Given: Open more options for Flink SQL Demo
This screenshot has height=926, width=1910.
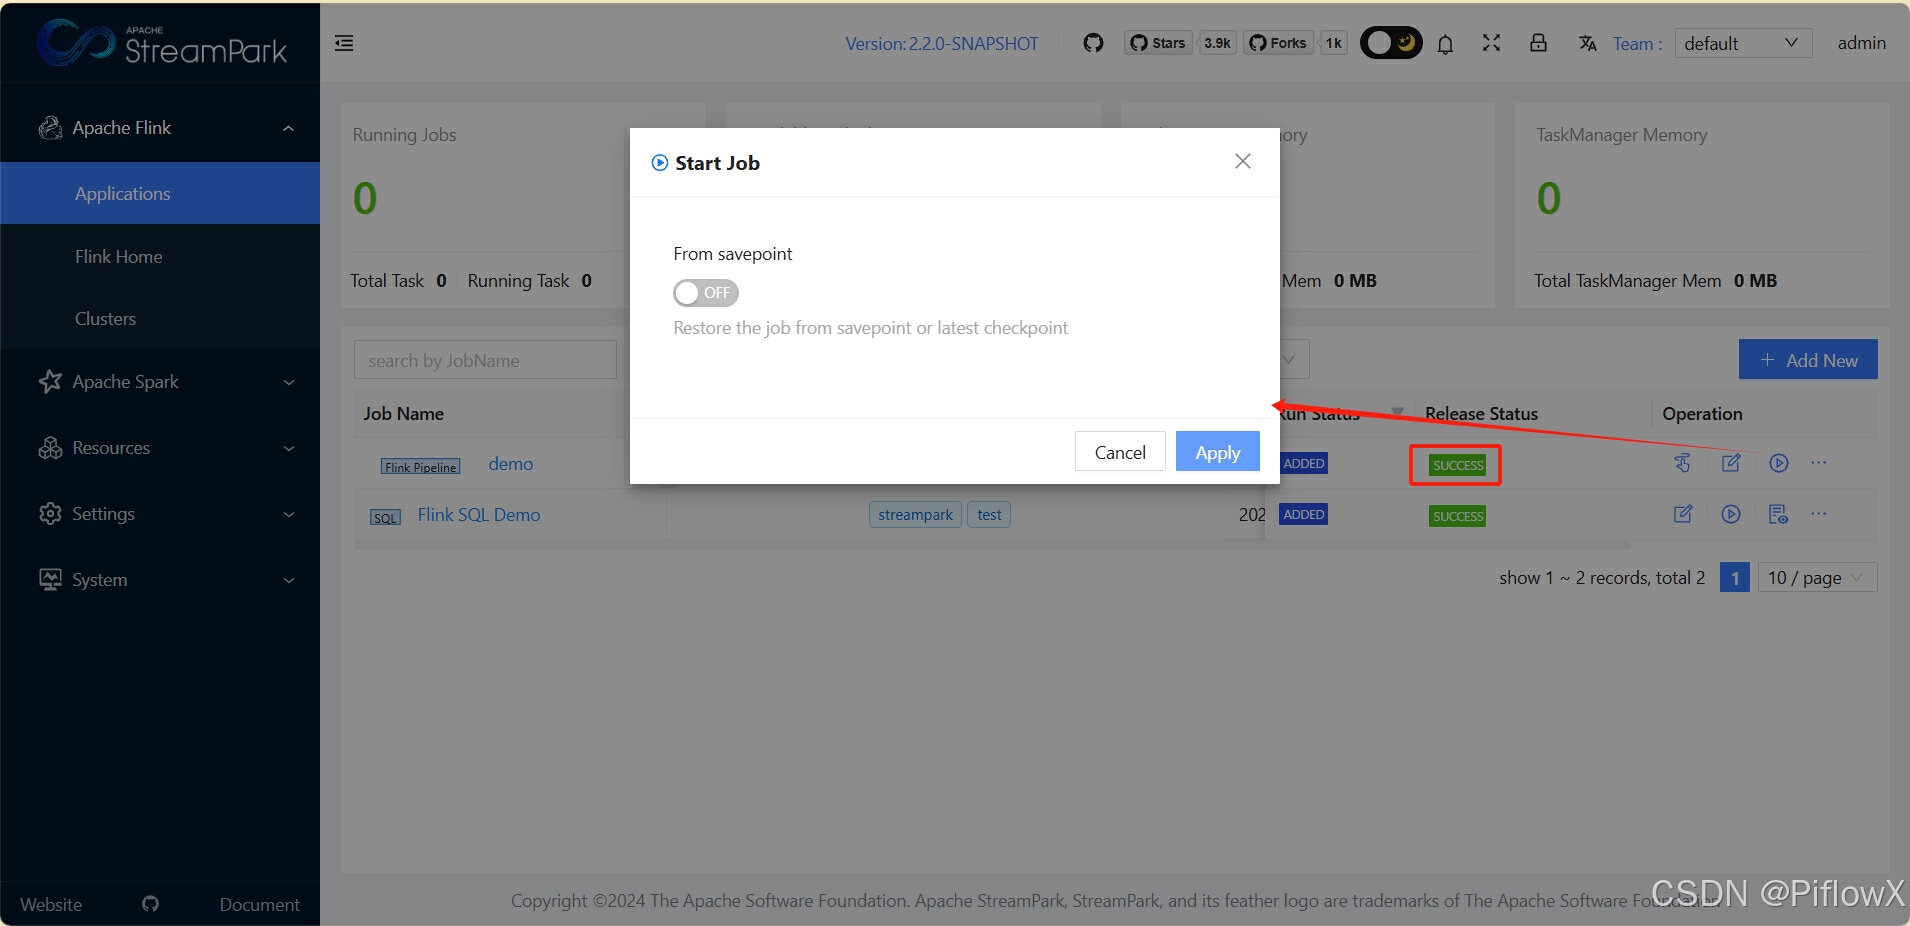Looking at the screenshot, I should click(x=1819, y=514).
